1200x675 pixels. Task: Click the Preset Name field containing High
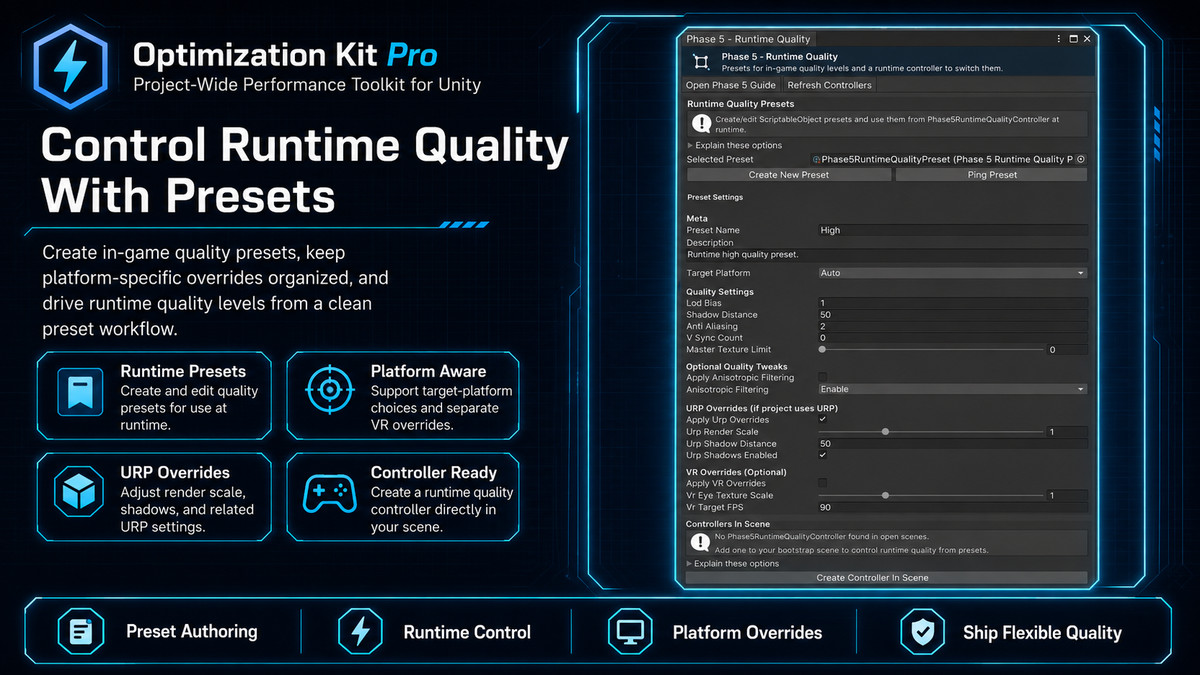952,230
